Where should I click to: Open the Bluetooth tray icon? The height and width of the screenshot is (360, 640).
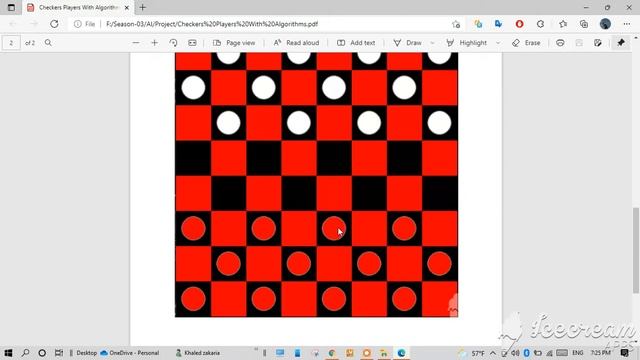(x=527, y=353)
